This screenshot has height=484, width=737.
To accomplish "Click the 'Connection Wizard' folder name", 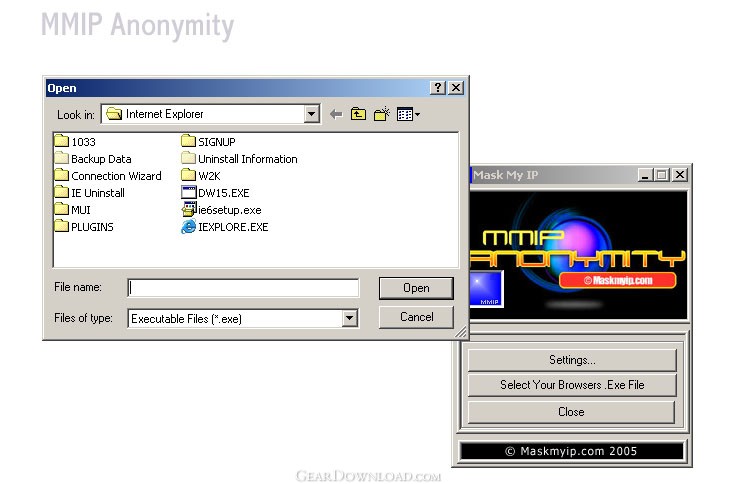I will pyautogui.click(x=116, y=176).
